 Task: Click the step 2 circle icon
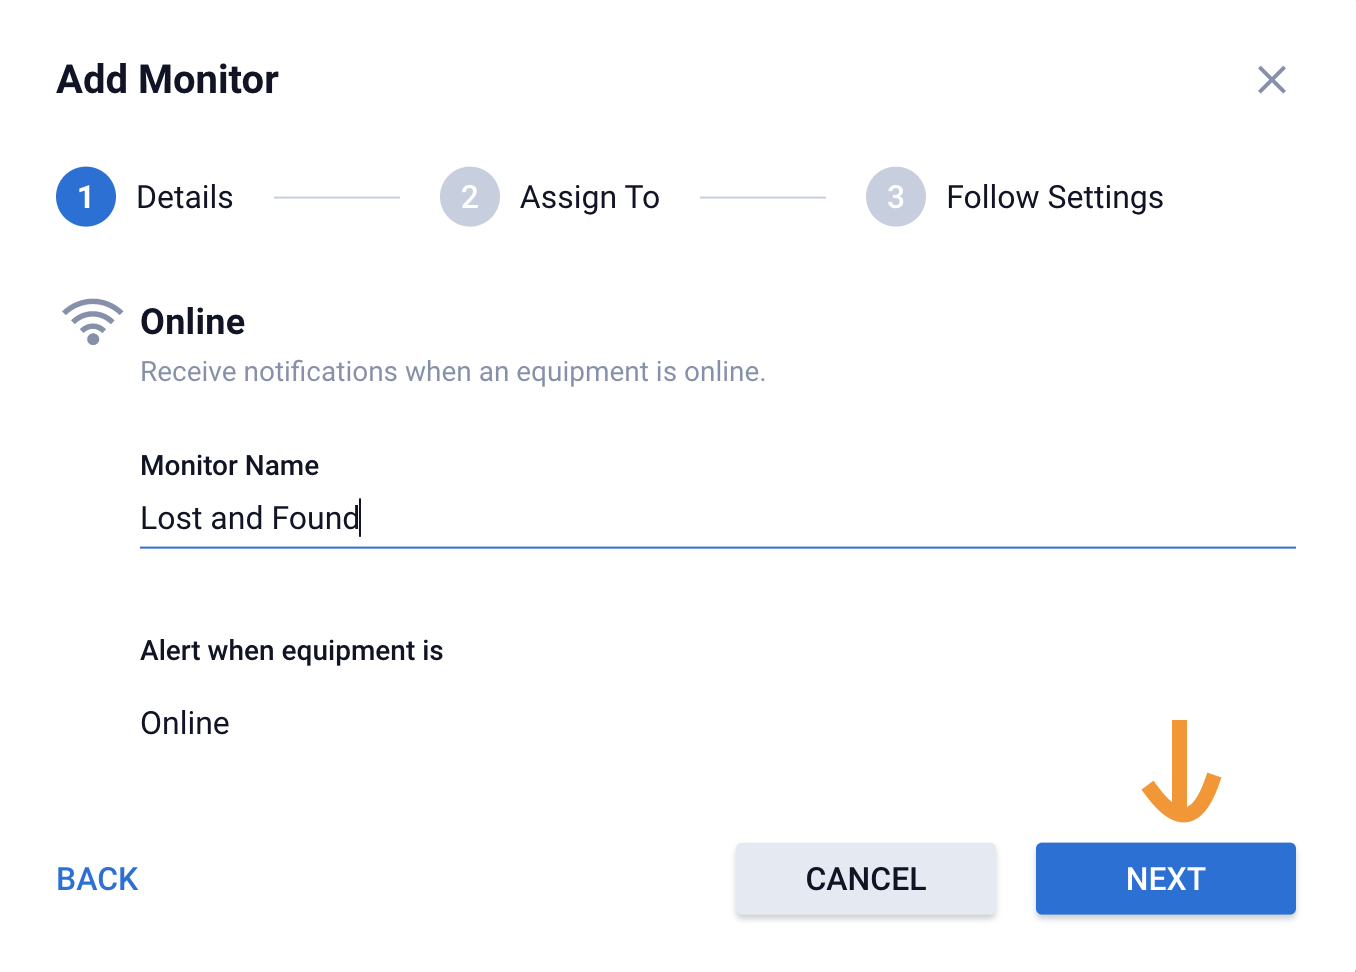(469, 197)
